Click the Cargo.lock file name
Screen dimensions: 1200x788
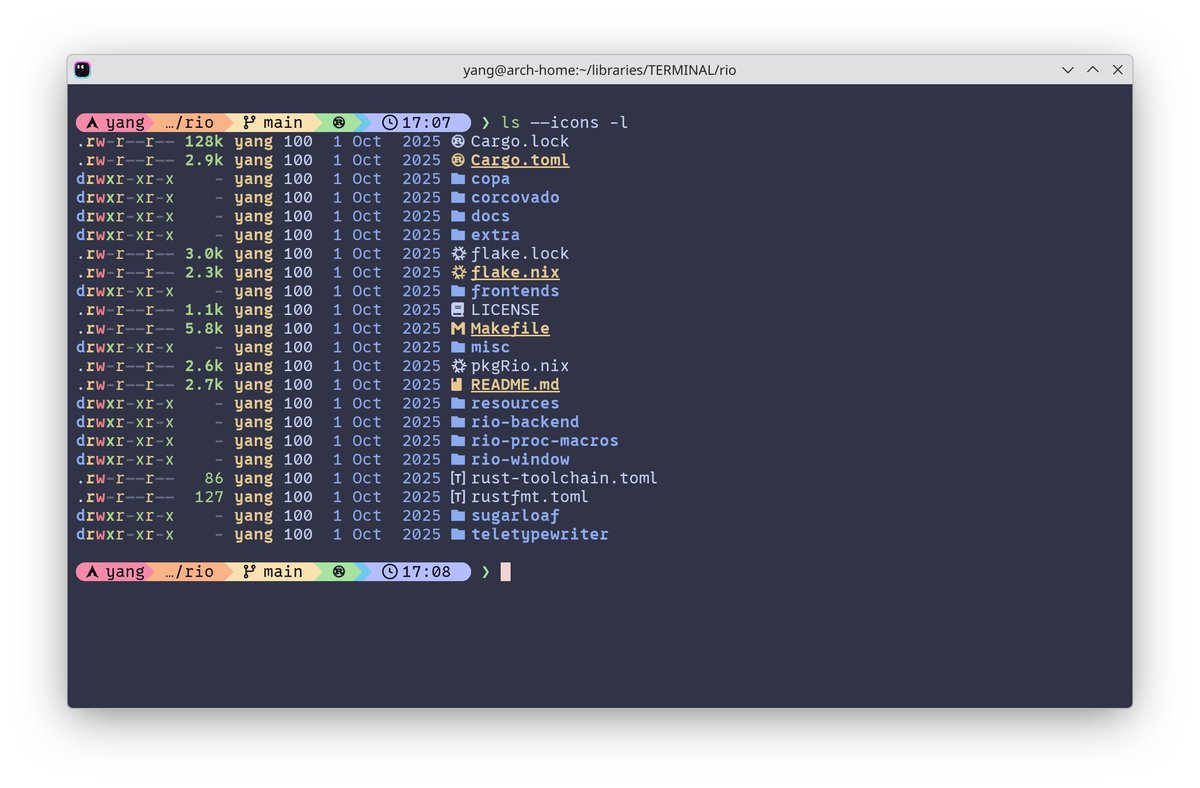click(x=520, y=141)
